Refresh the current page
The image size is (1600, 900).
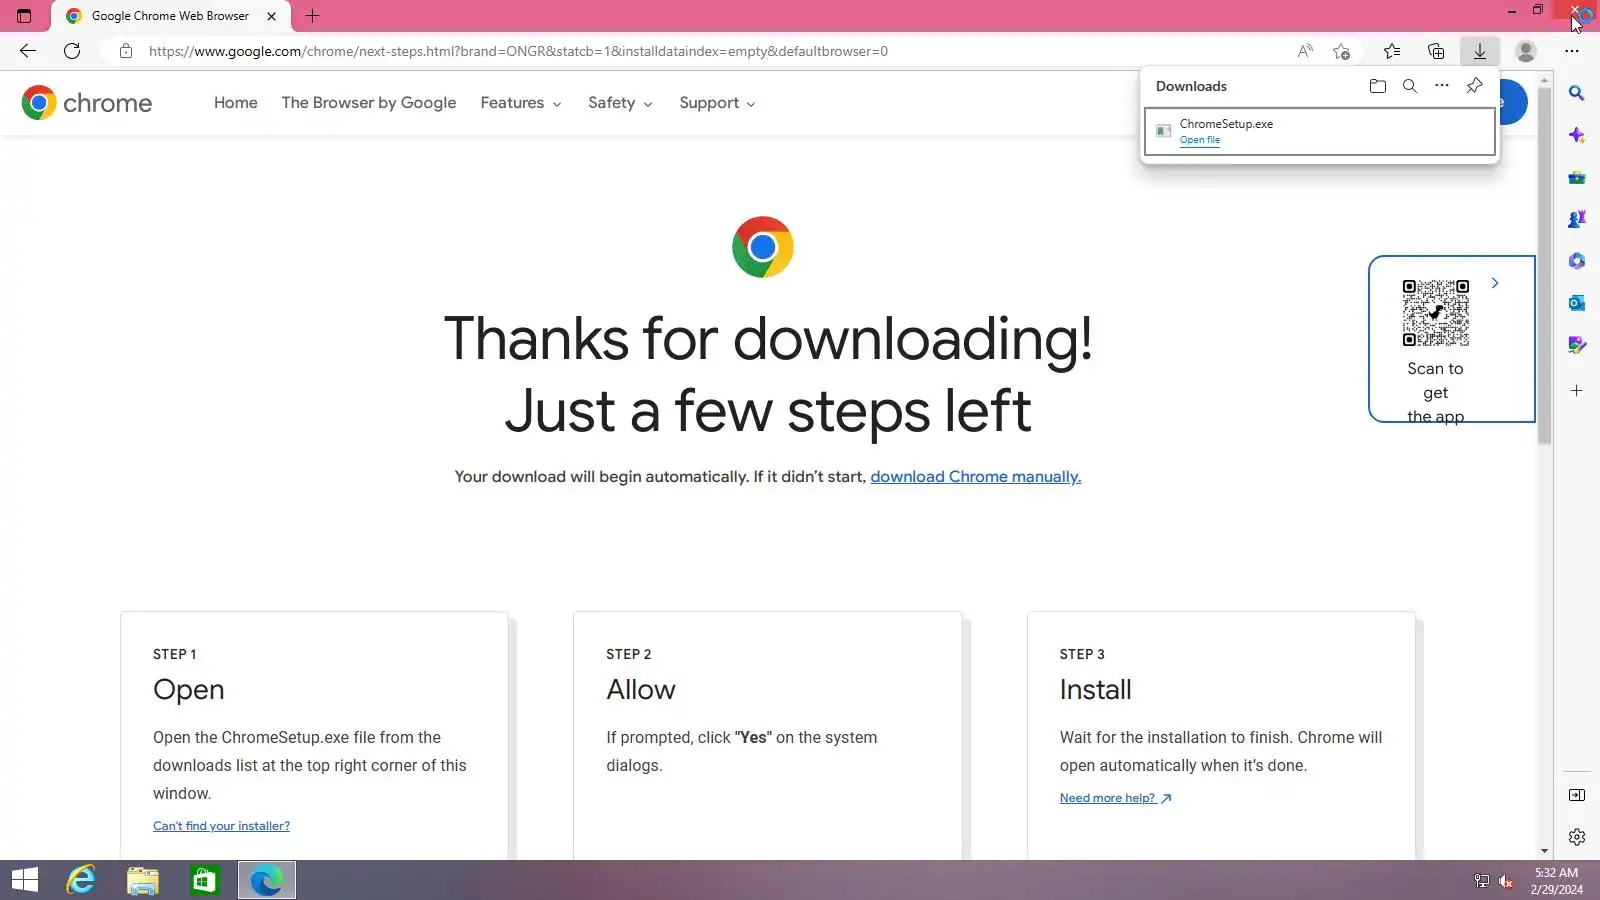(x=72, y=51)
